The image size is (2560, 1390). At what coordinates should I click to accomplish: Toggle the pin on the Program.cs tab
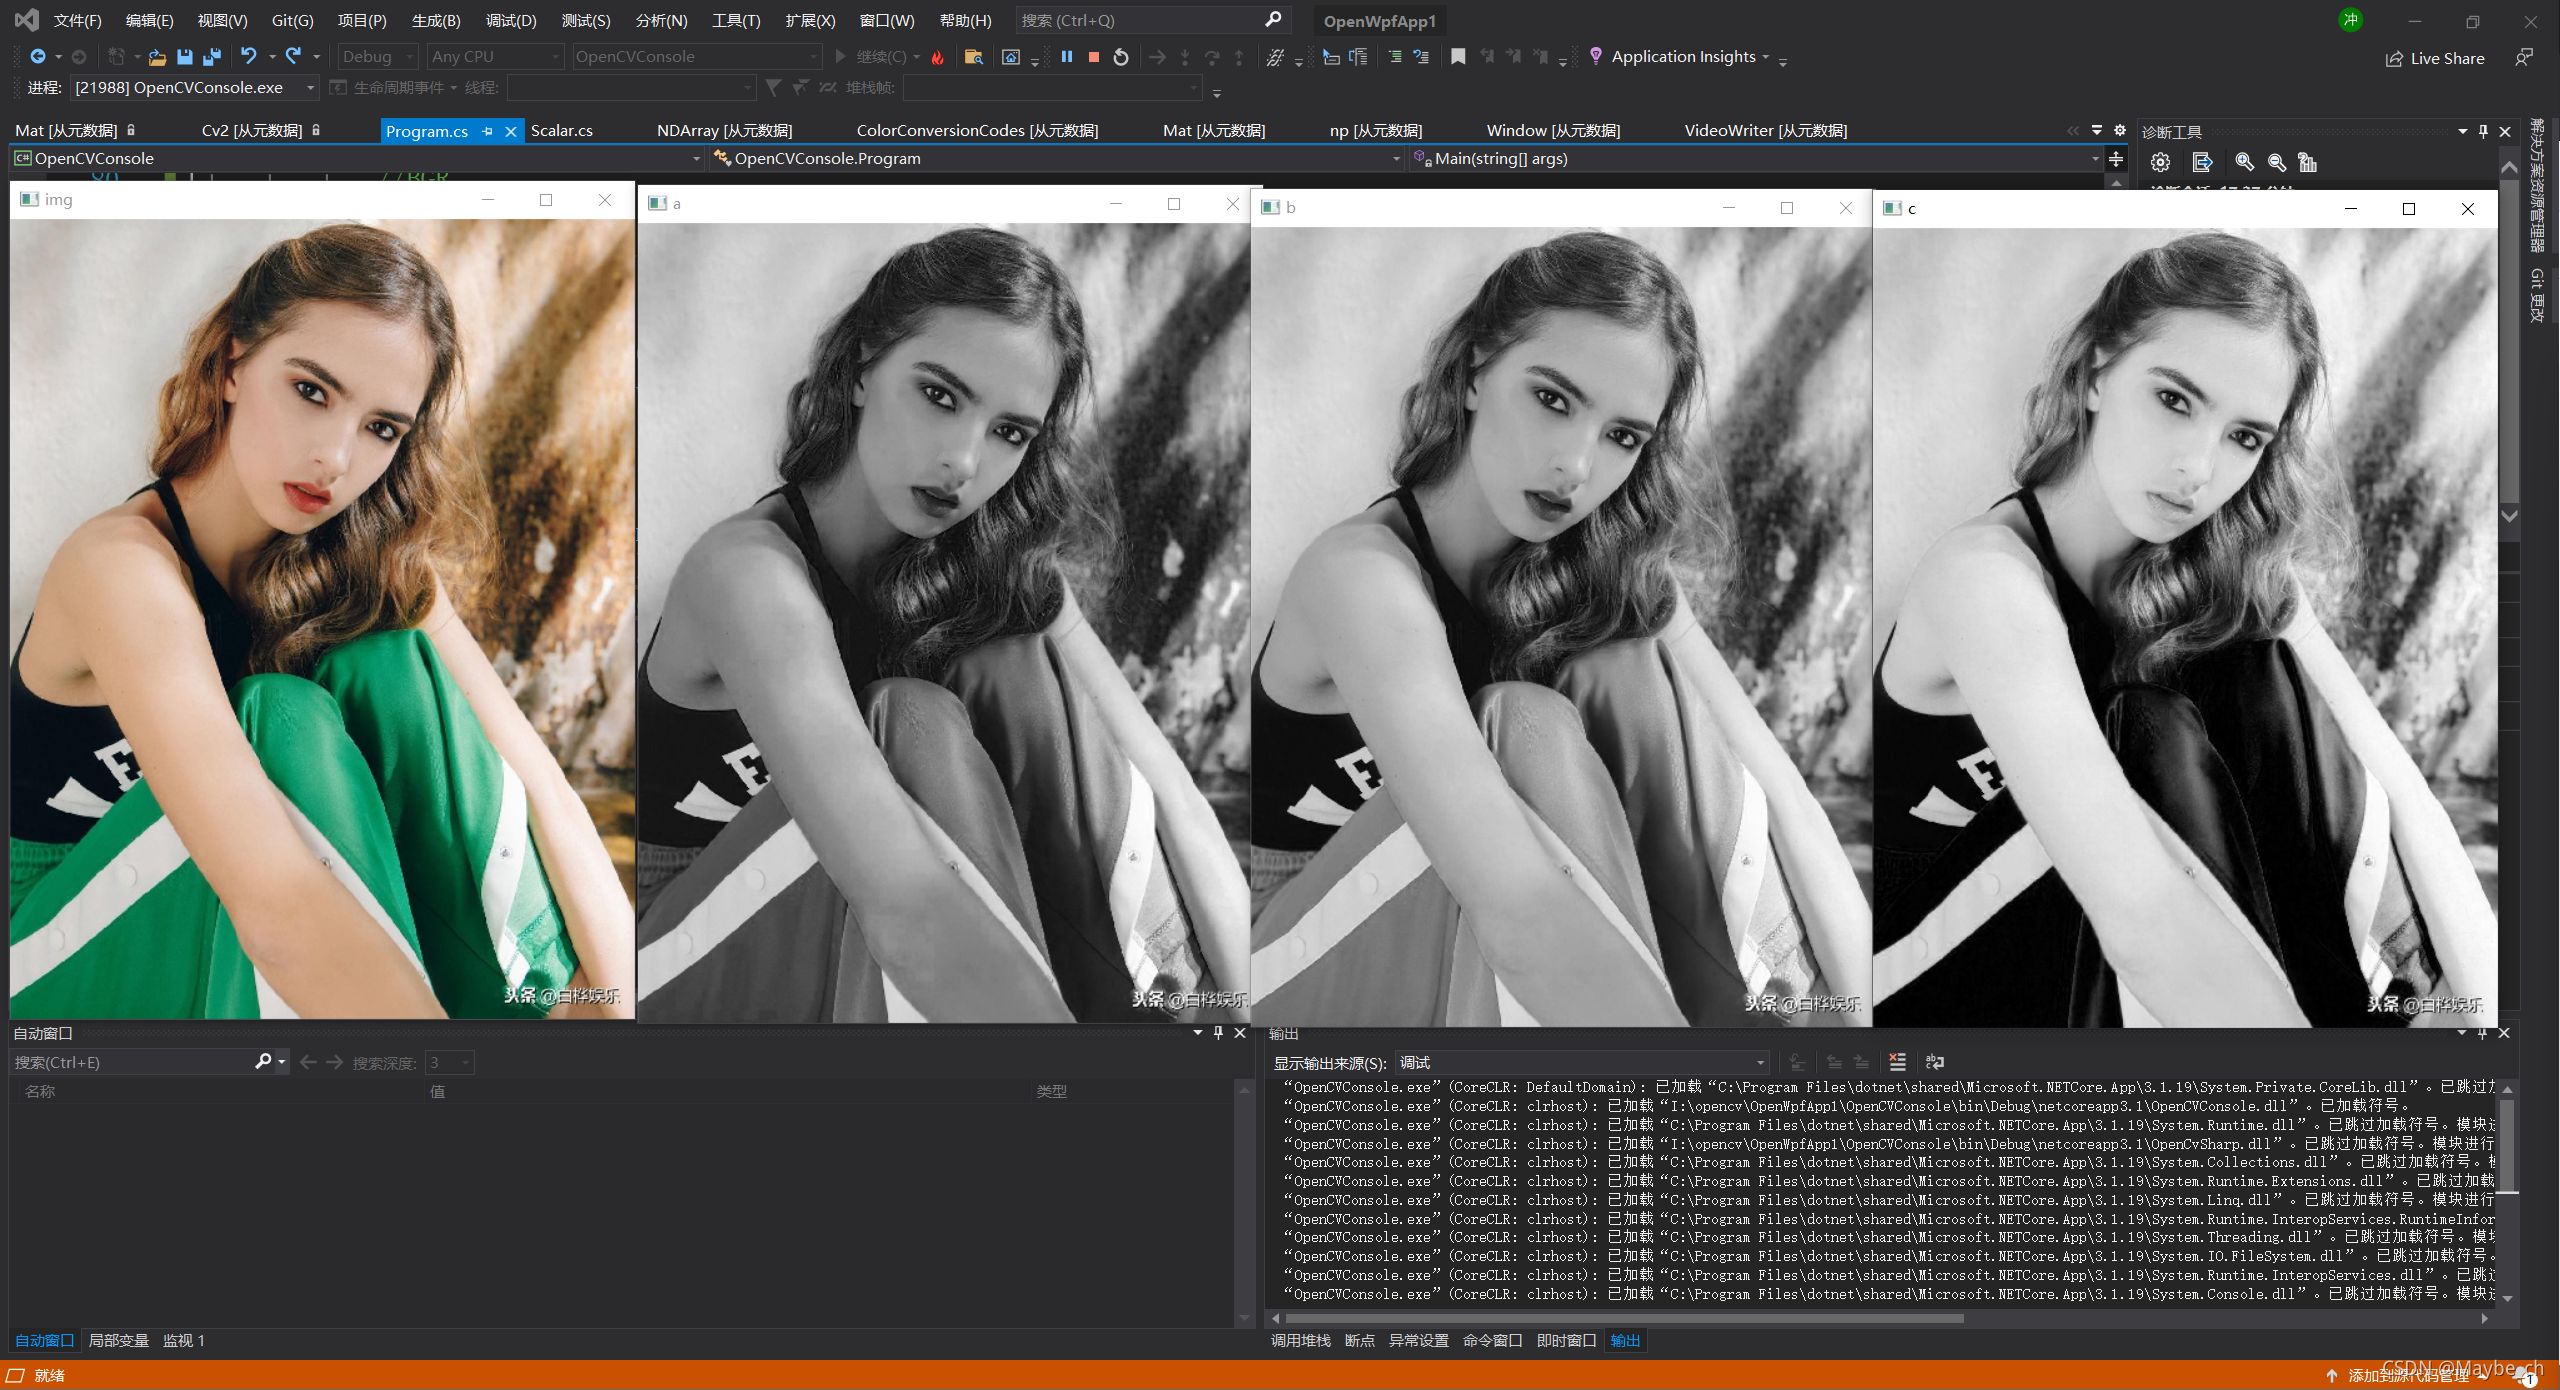tap(487, 131)
